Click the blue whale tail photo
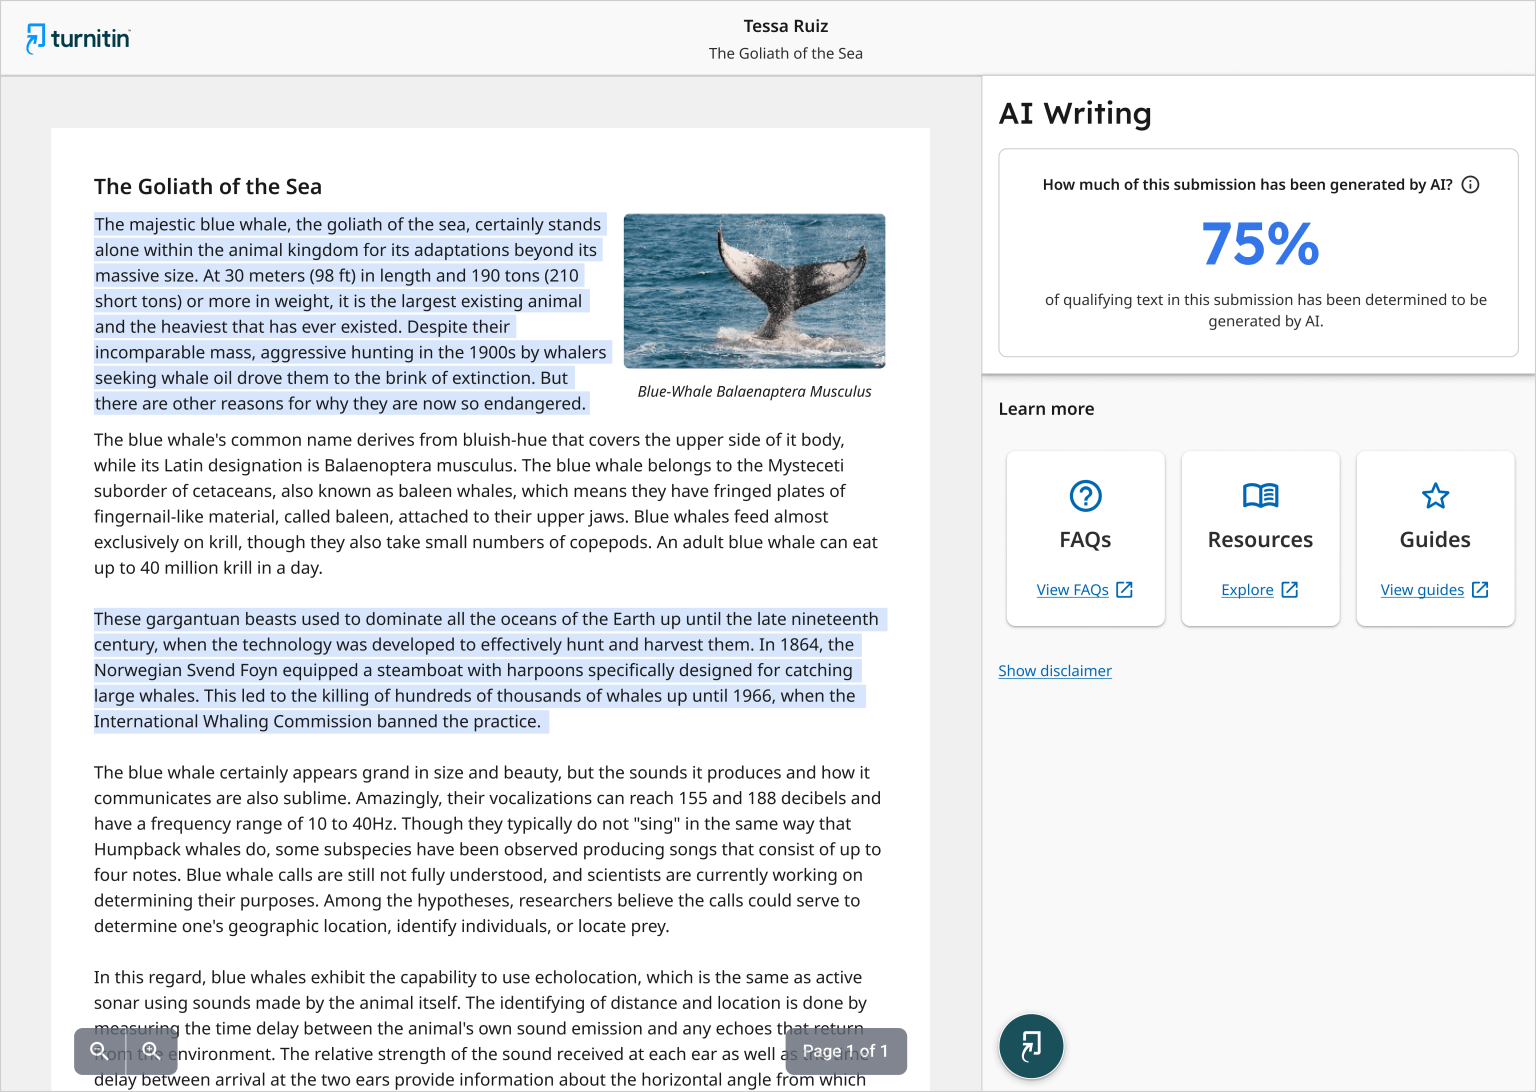Screen dimensions: 1536x1092 coord(754,291)
